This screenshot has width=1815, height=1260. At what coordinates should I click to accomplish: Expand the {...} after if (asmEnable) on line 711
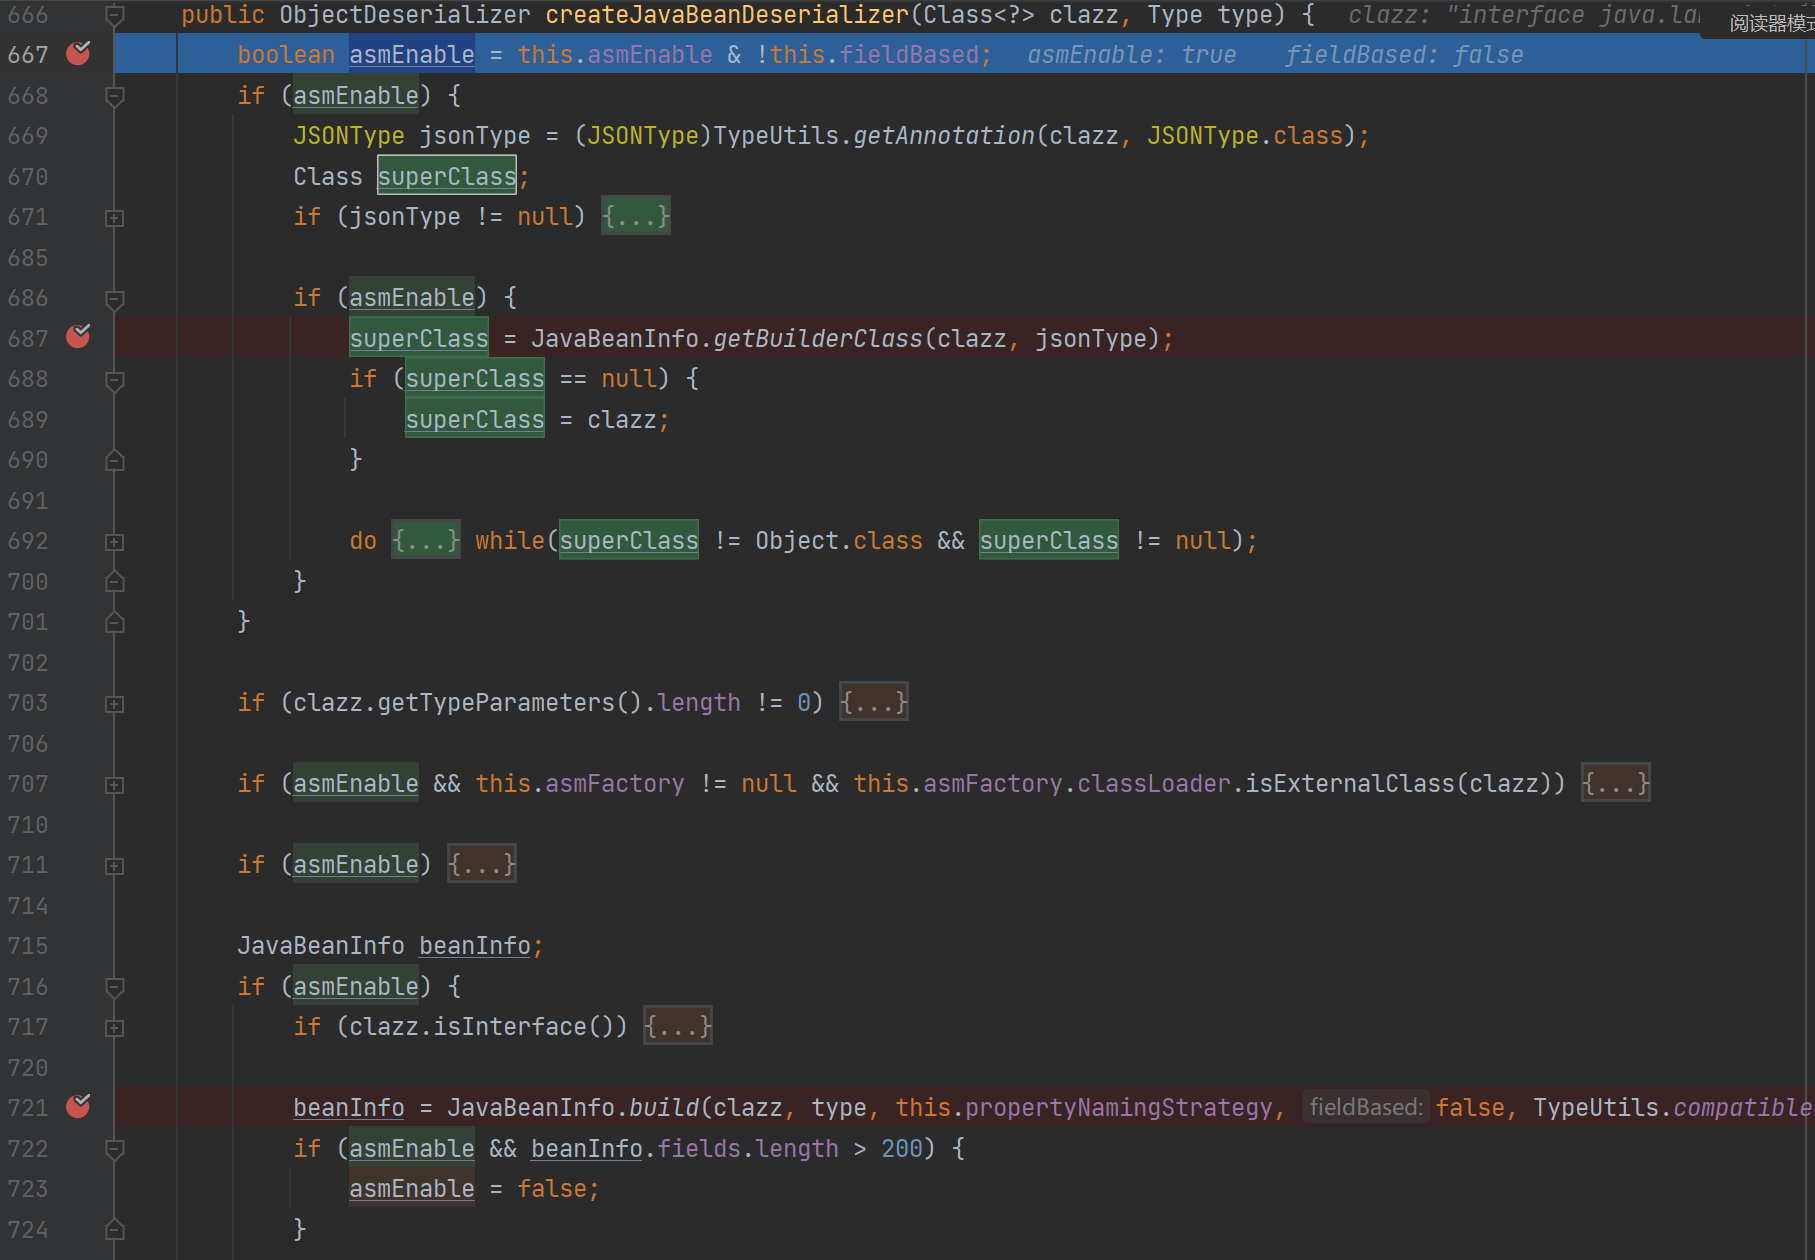482,864
